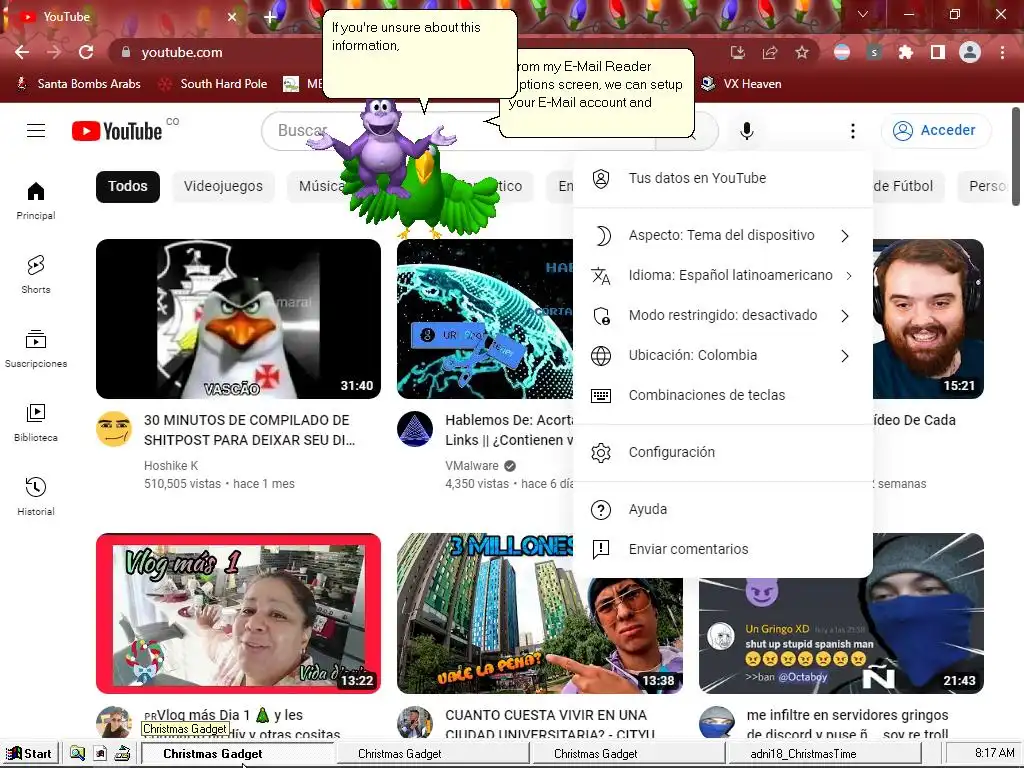
Task: Switch to first bold Christmas Gadget taskbar item
Action: click(238, 754)
